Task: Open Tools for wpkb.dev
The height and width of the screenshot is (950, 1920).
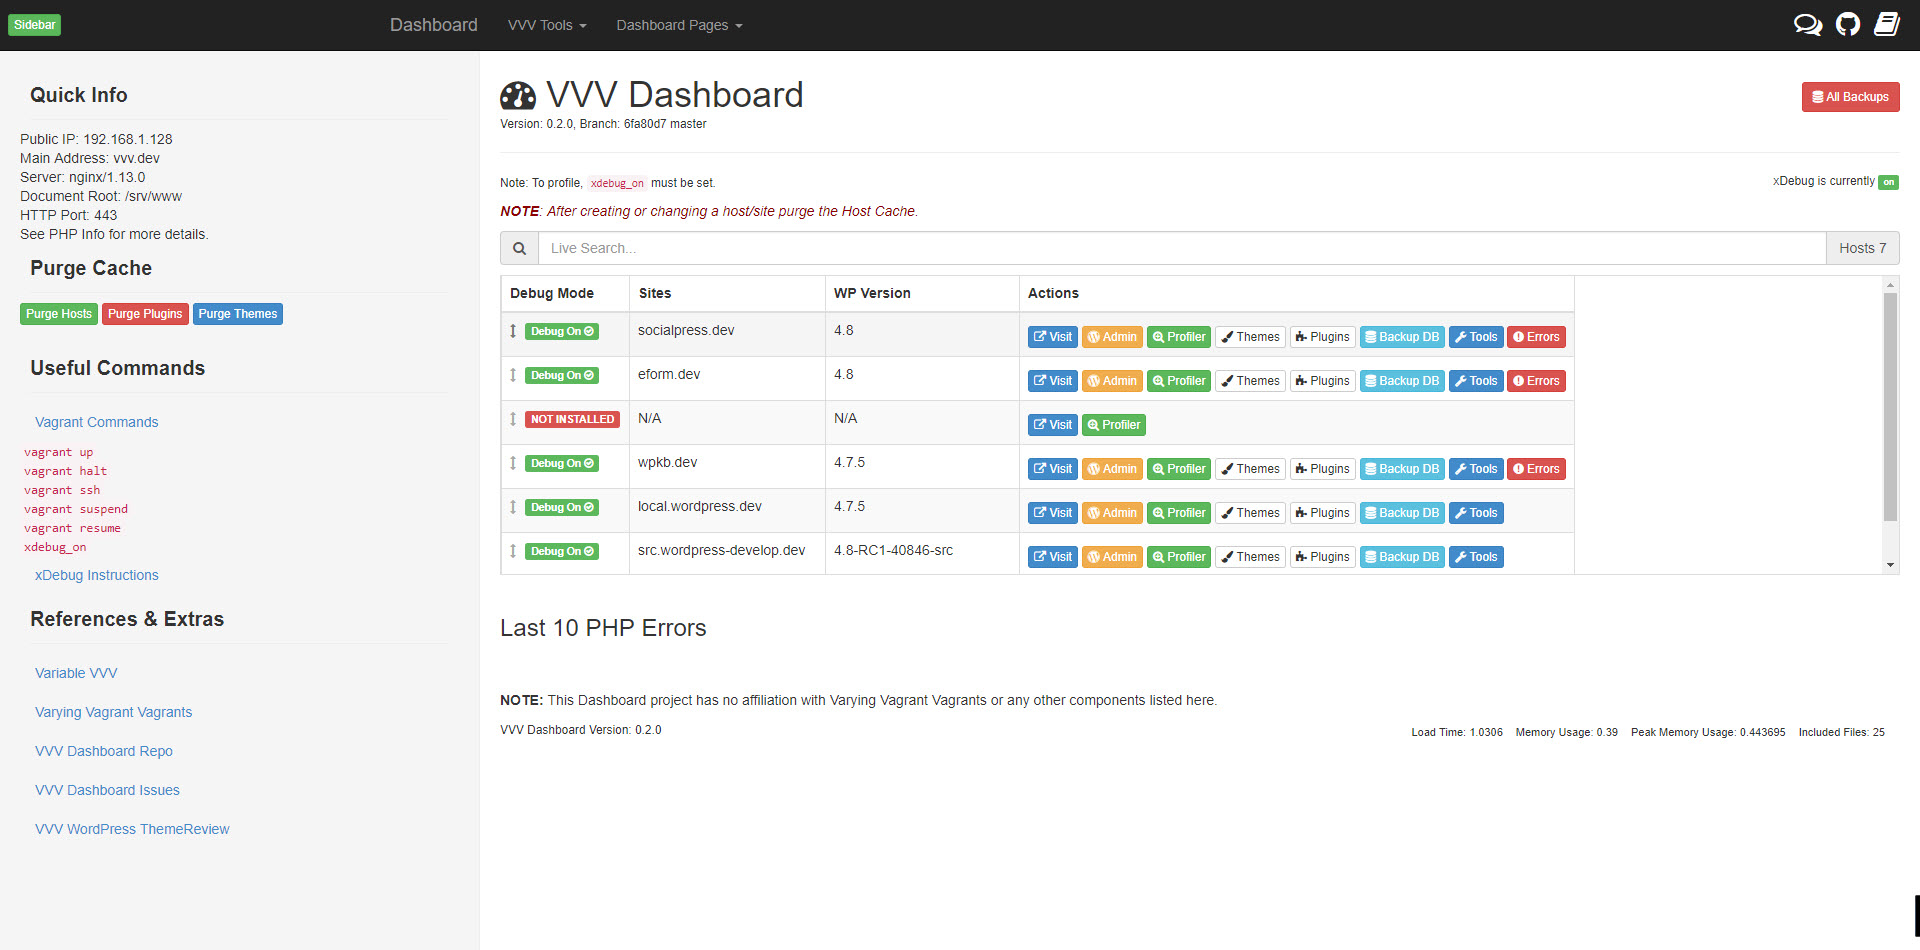Action: coord(1476,469)
